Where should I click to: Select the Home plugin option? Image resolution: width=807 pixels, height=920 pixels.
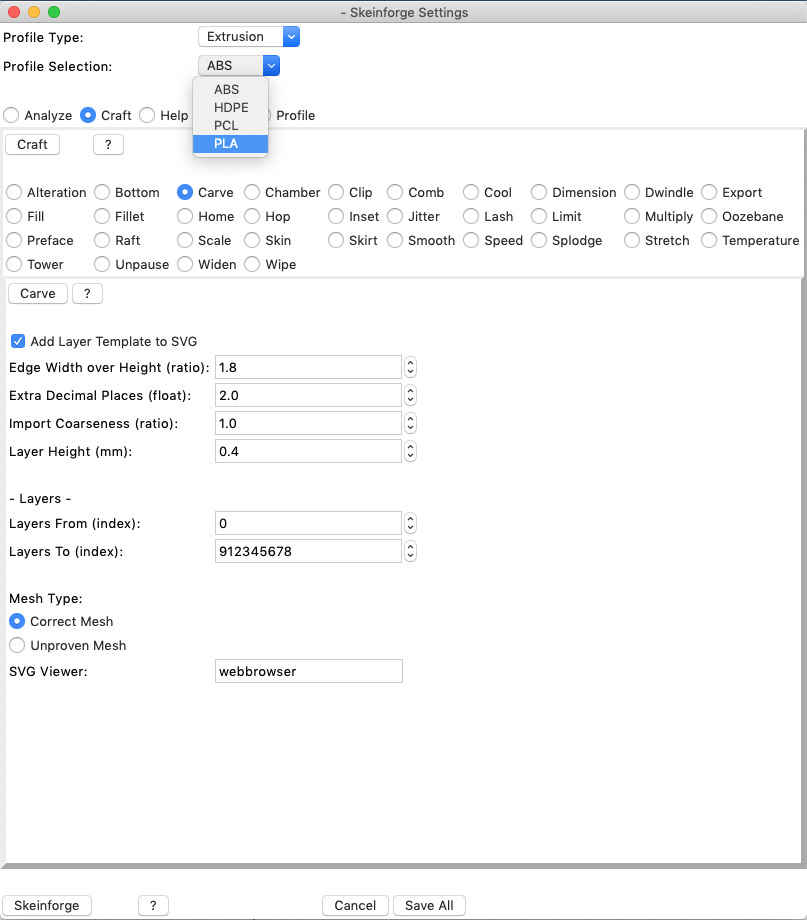click(185, 217)
